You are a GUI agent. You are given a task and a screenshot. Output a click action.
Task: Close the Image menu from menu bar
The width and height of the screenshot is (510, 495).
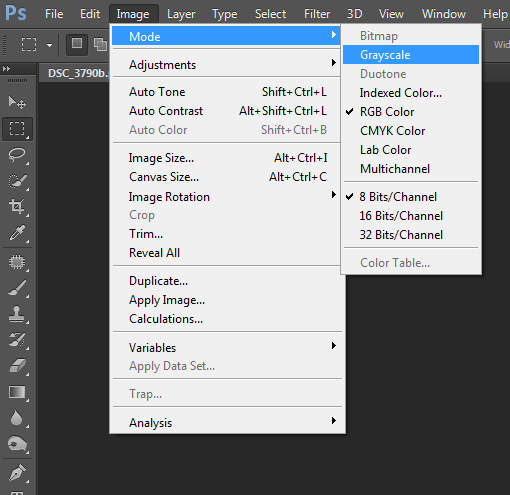pyautogui.click(x=133, y=14)
